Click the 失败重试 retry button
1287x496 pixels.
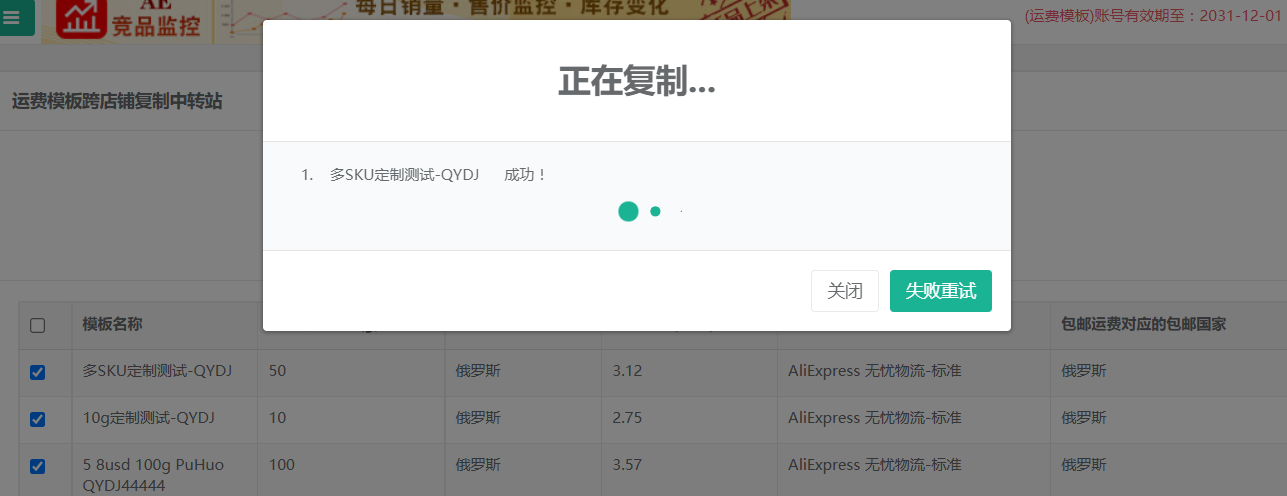point(941,291)
